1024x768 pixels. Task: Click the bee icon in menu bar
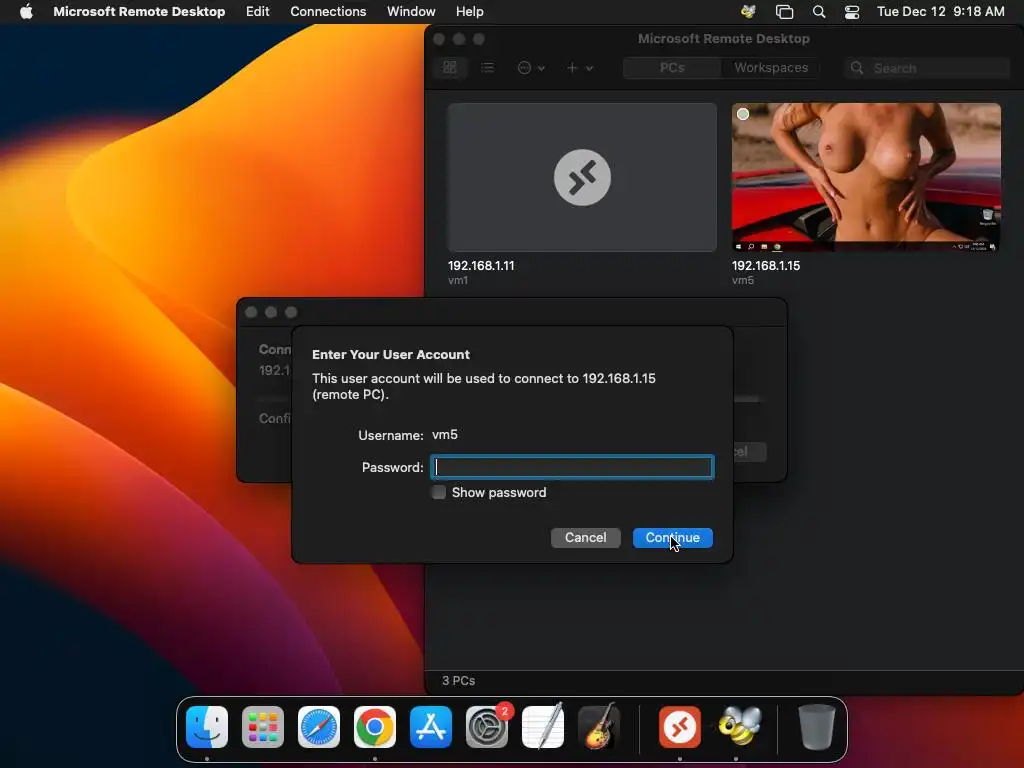point(748,11)
